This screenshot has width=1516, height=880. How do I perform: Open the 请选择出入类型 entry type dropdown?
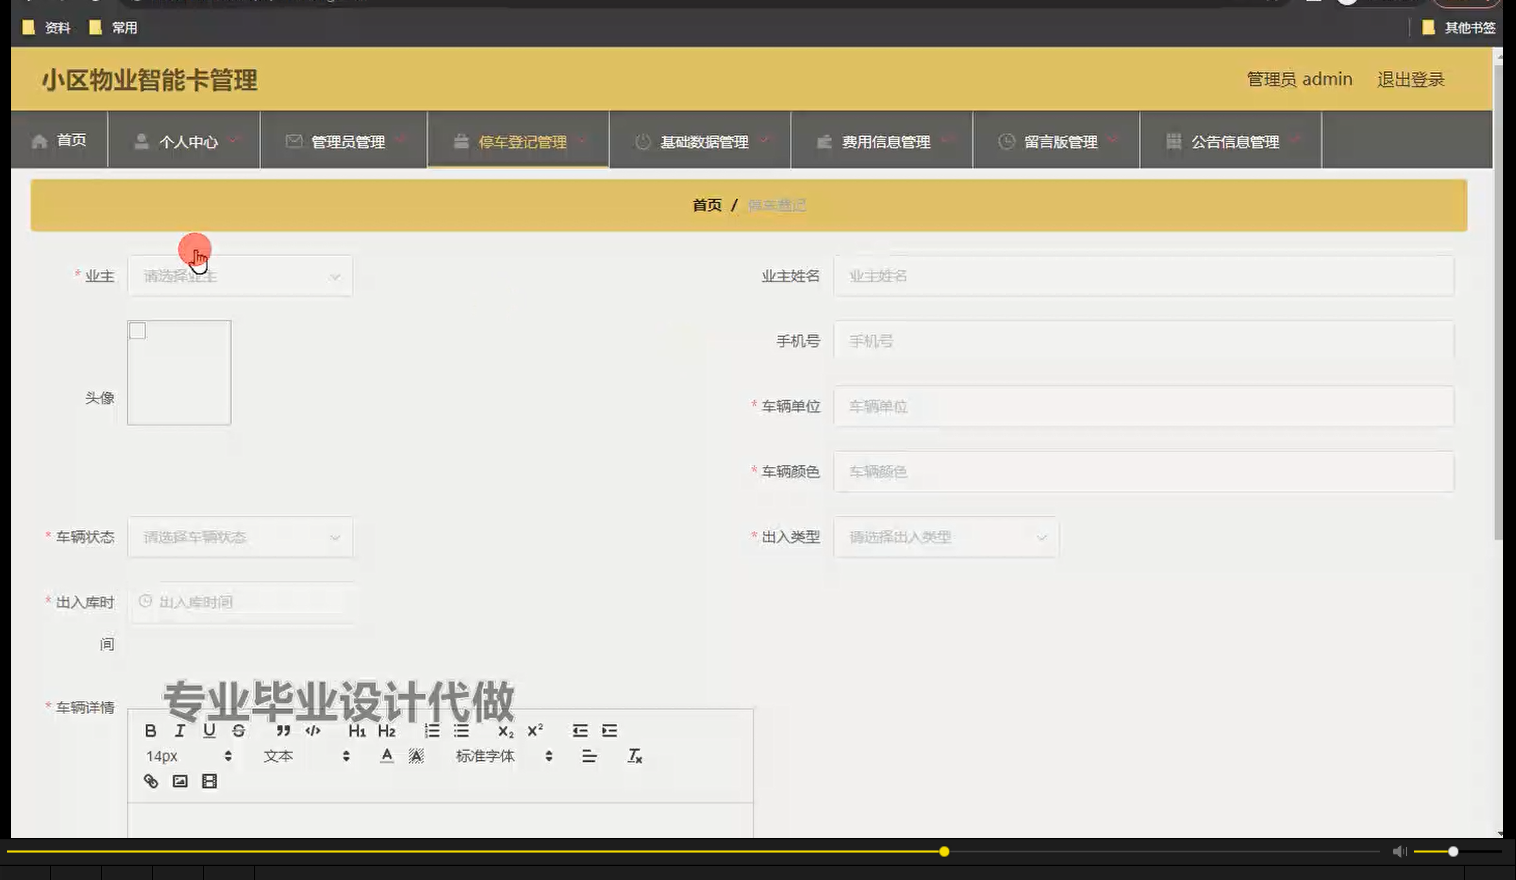(x=945, y=537)
